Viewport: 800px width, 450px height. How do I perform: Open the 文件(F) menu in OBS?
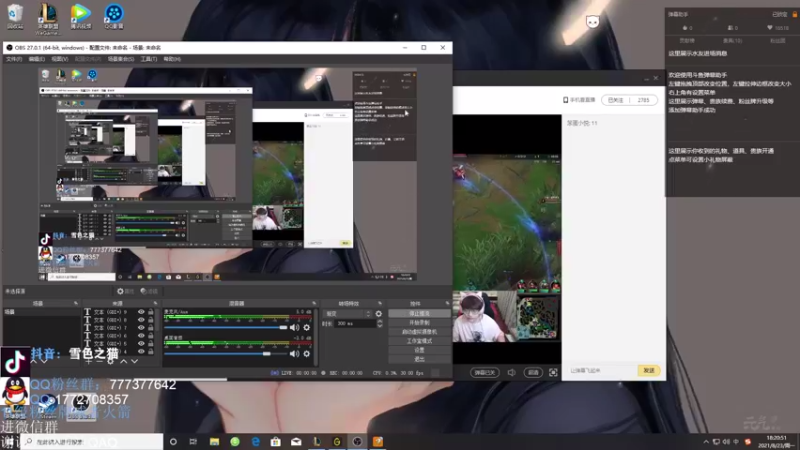14,59
